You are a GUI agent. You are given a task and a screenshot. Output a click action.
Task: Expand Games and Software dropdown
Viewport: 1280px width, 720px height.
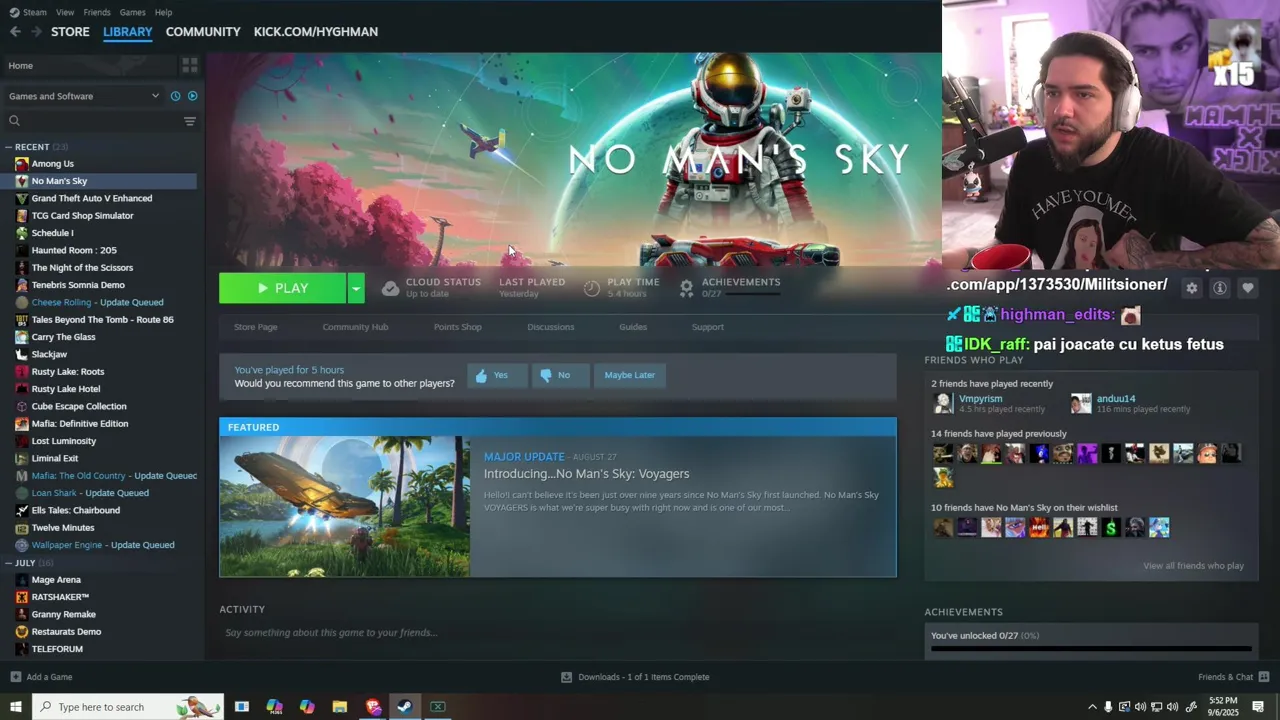tap(83, 96)
